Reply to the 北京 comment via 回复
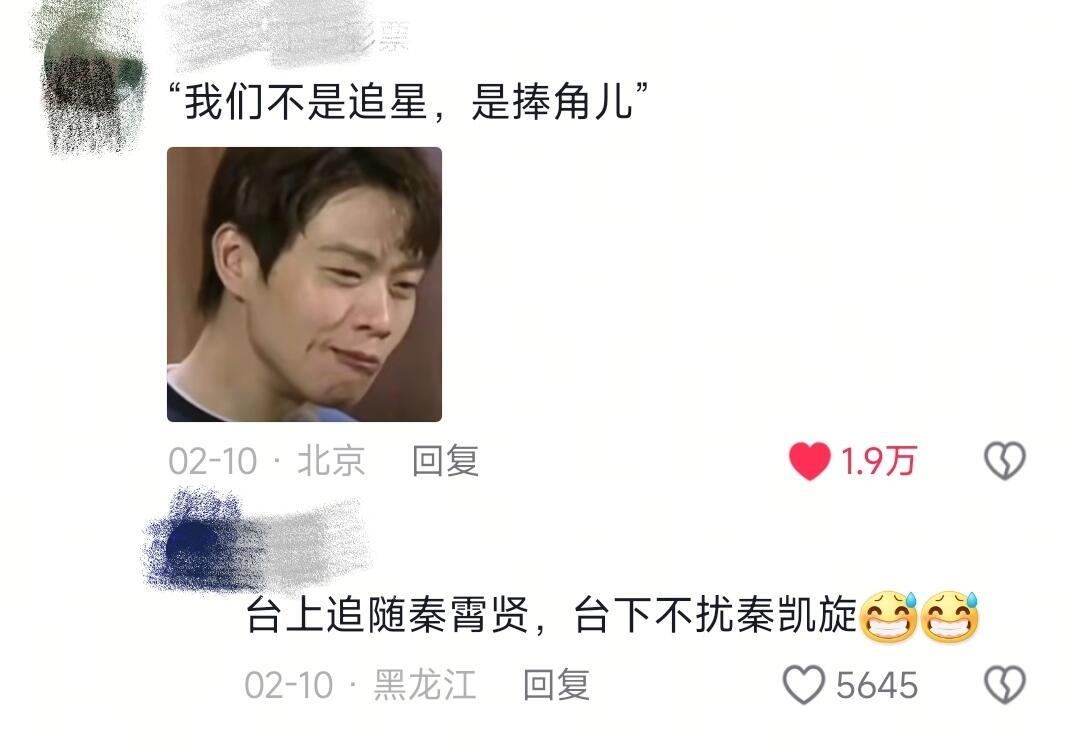The width and height of the screenshot is (1079, 748). tap(445, 461)
